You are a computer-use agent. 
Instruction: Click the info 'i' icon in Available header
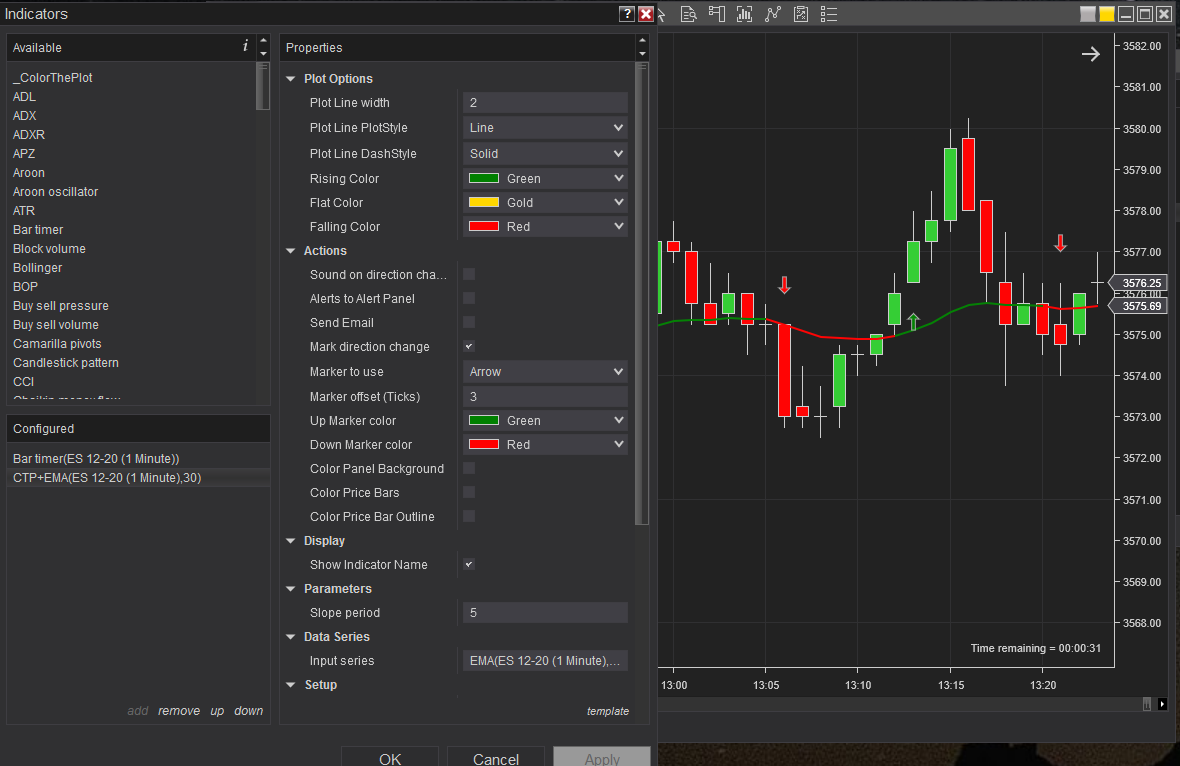pyautogui.click(x=245, y=47)
